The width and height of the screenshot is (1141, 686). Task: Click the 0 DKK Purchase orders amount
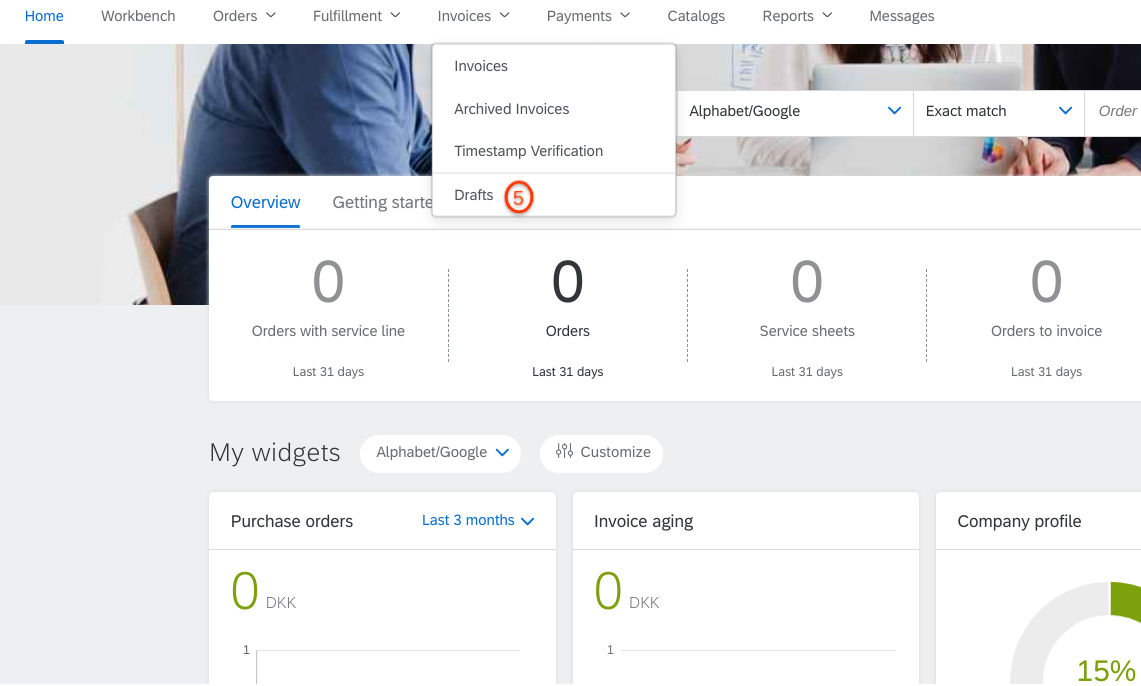[263, 591]
